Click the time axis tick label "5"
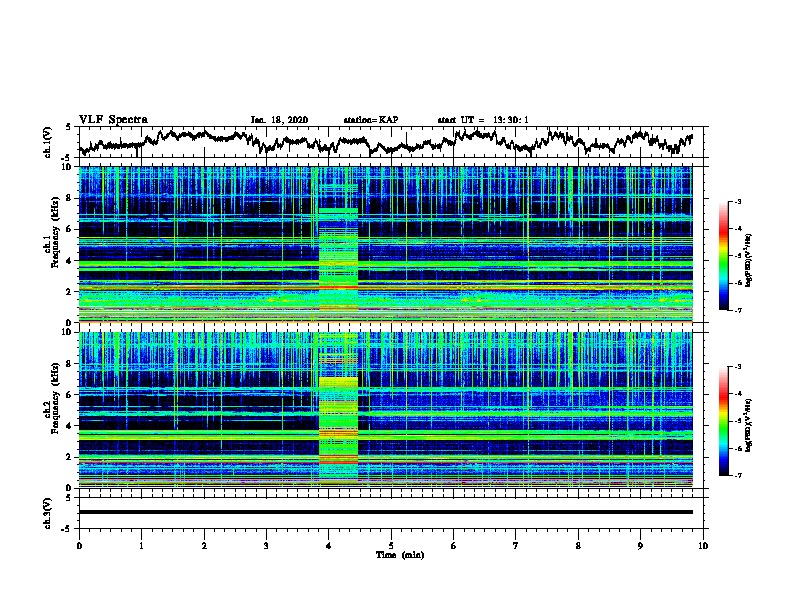 click(x=391, y=546)
